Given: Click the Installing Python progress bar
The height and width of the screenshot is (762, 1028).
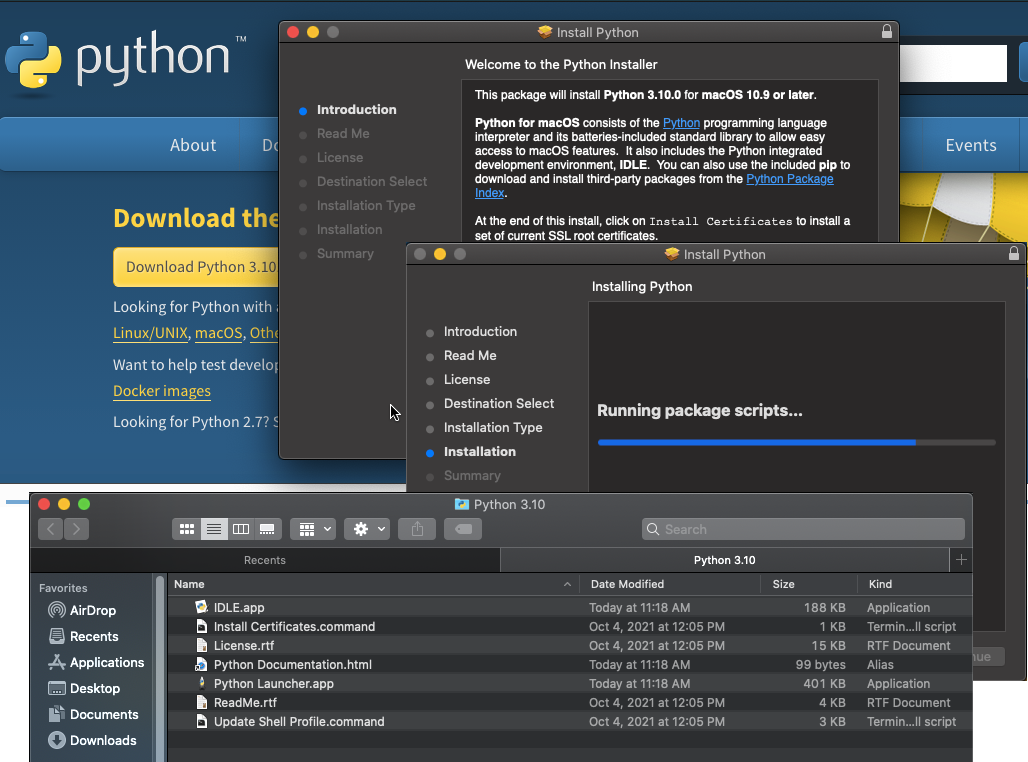Looking at the screenshot, I should point(797,443).
